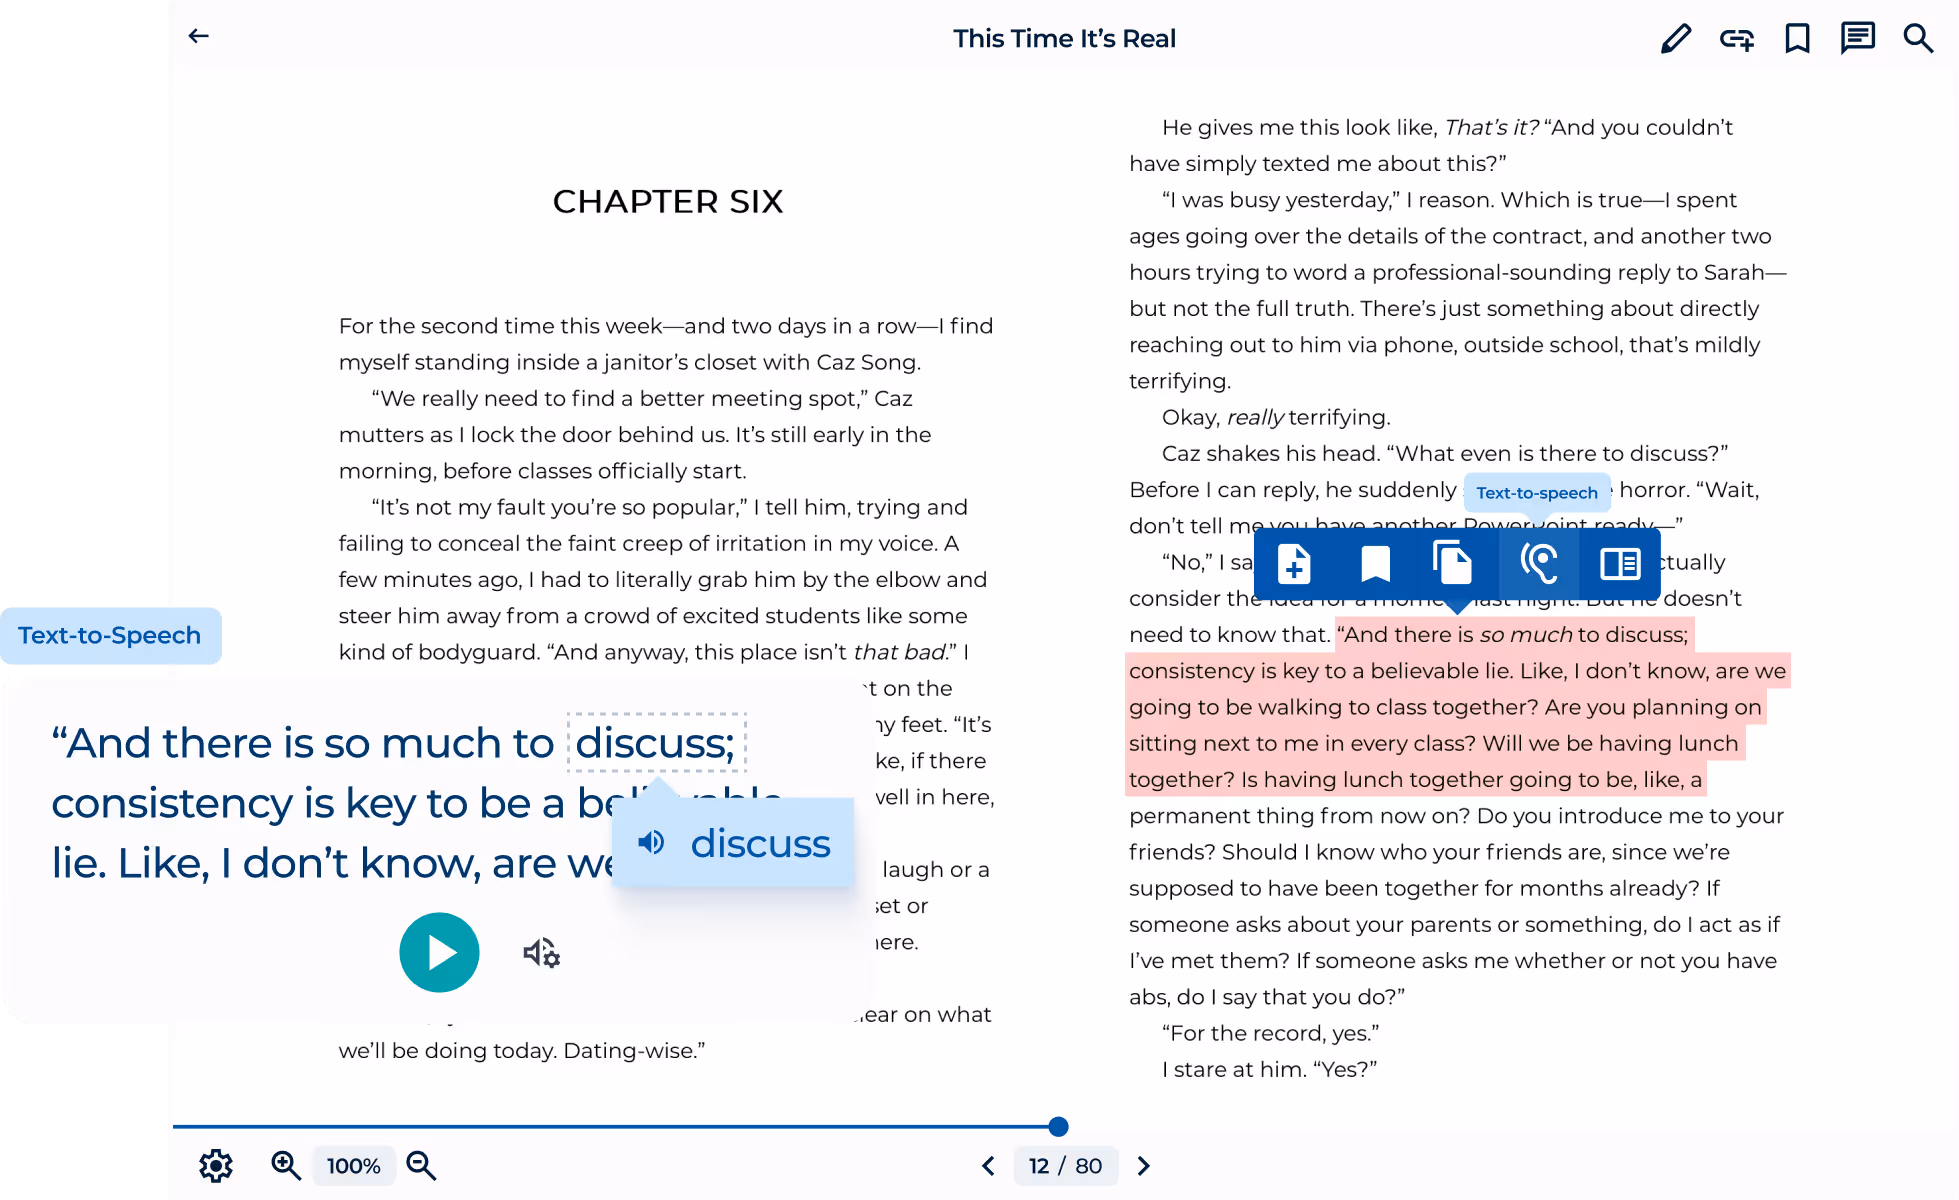Screen dimensions: 1959x1200
Task: Listen to the word discuss pronunciation
Action: click(651, 843)
